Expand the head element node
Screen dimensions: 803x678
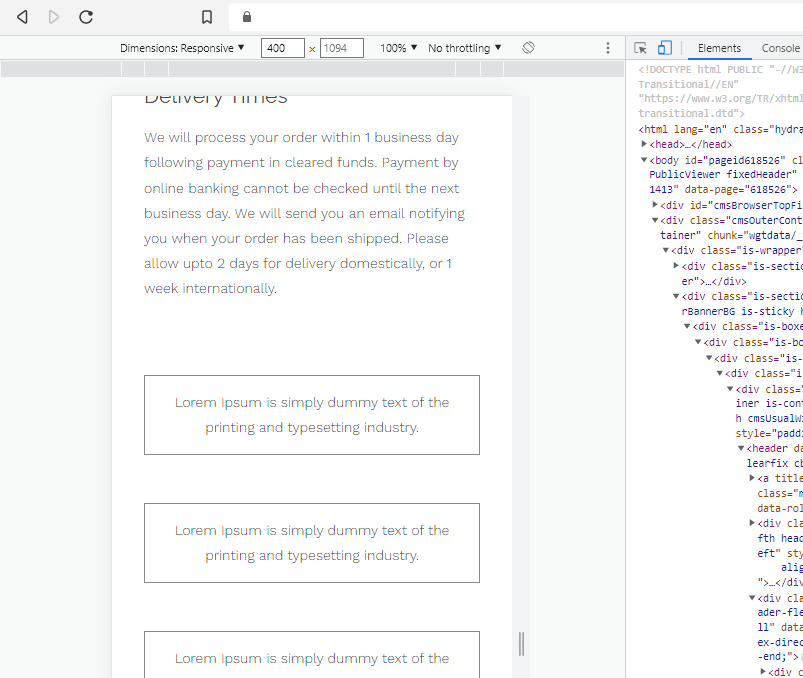coord(644,144)
